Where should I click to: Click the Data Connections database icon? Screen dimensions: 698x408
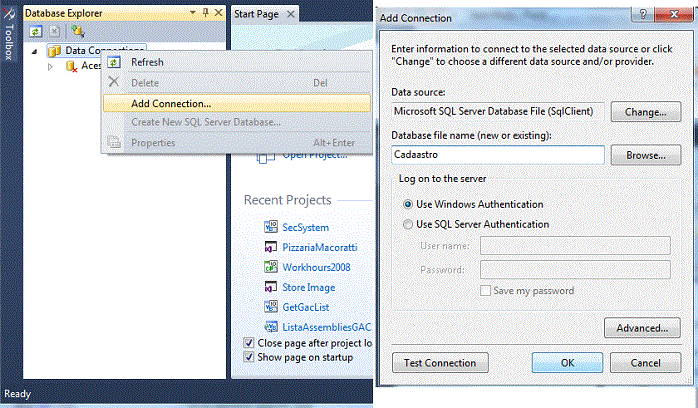tap(55, 51)
